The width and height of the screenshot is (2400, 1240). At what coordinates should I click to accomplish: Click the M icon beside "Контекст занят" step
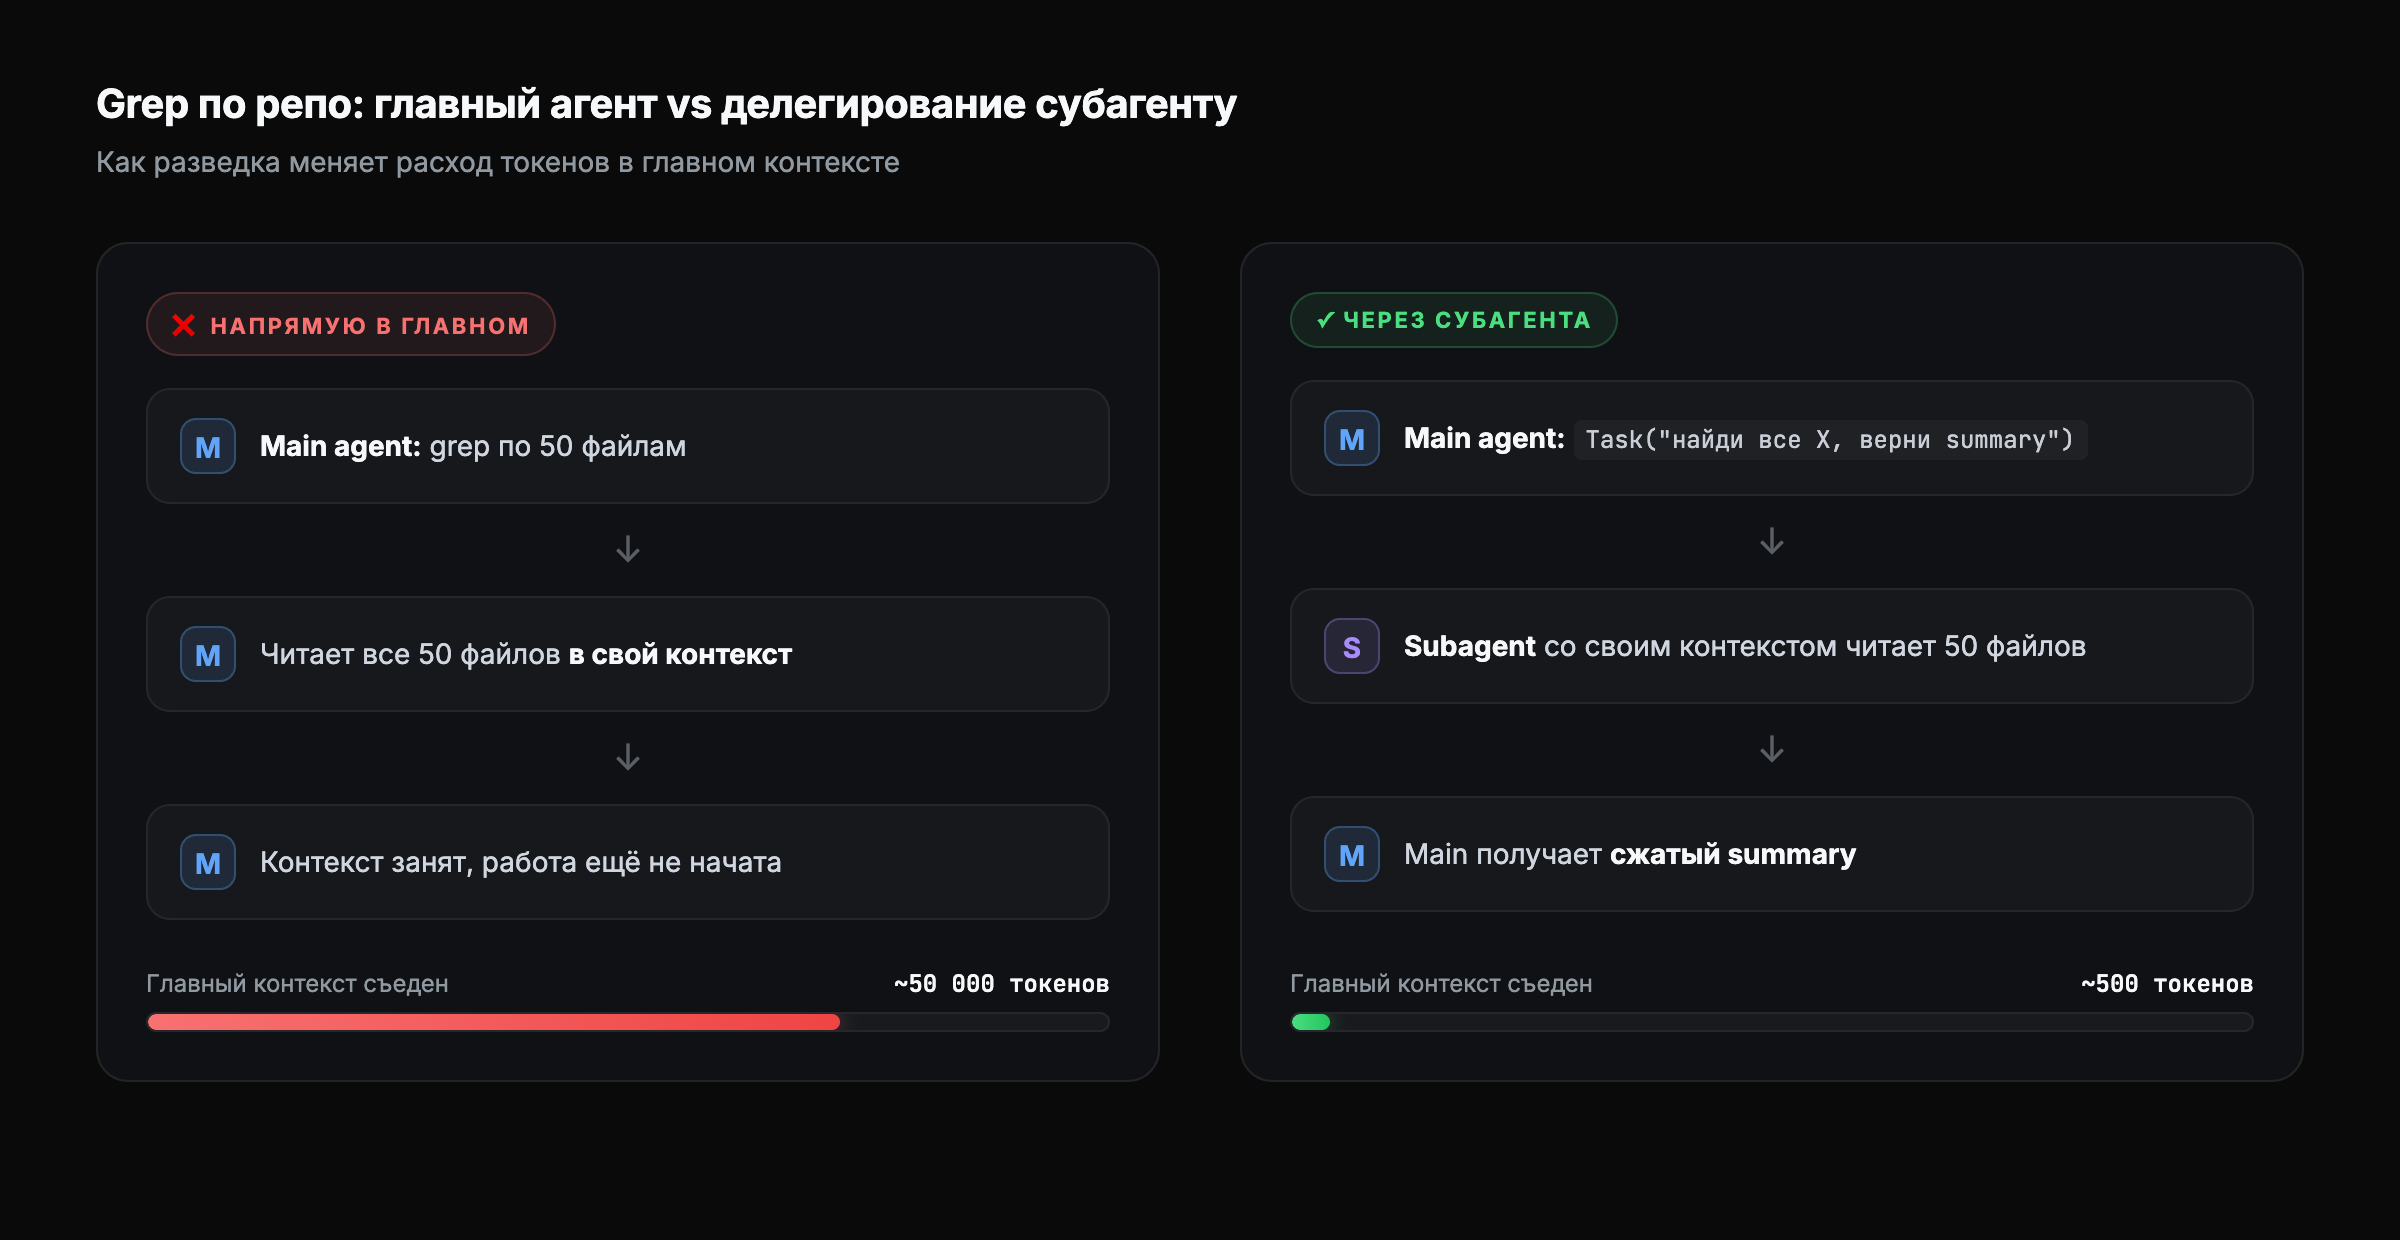click(207, 862)
